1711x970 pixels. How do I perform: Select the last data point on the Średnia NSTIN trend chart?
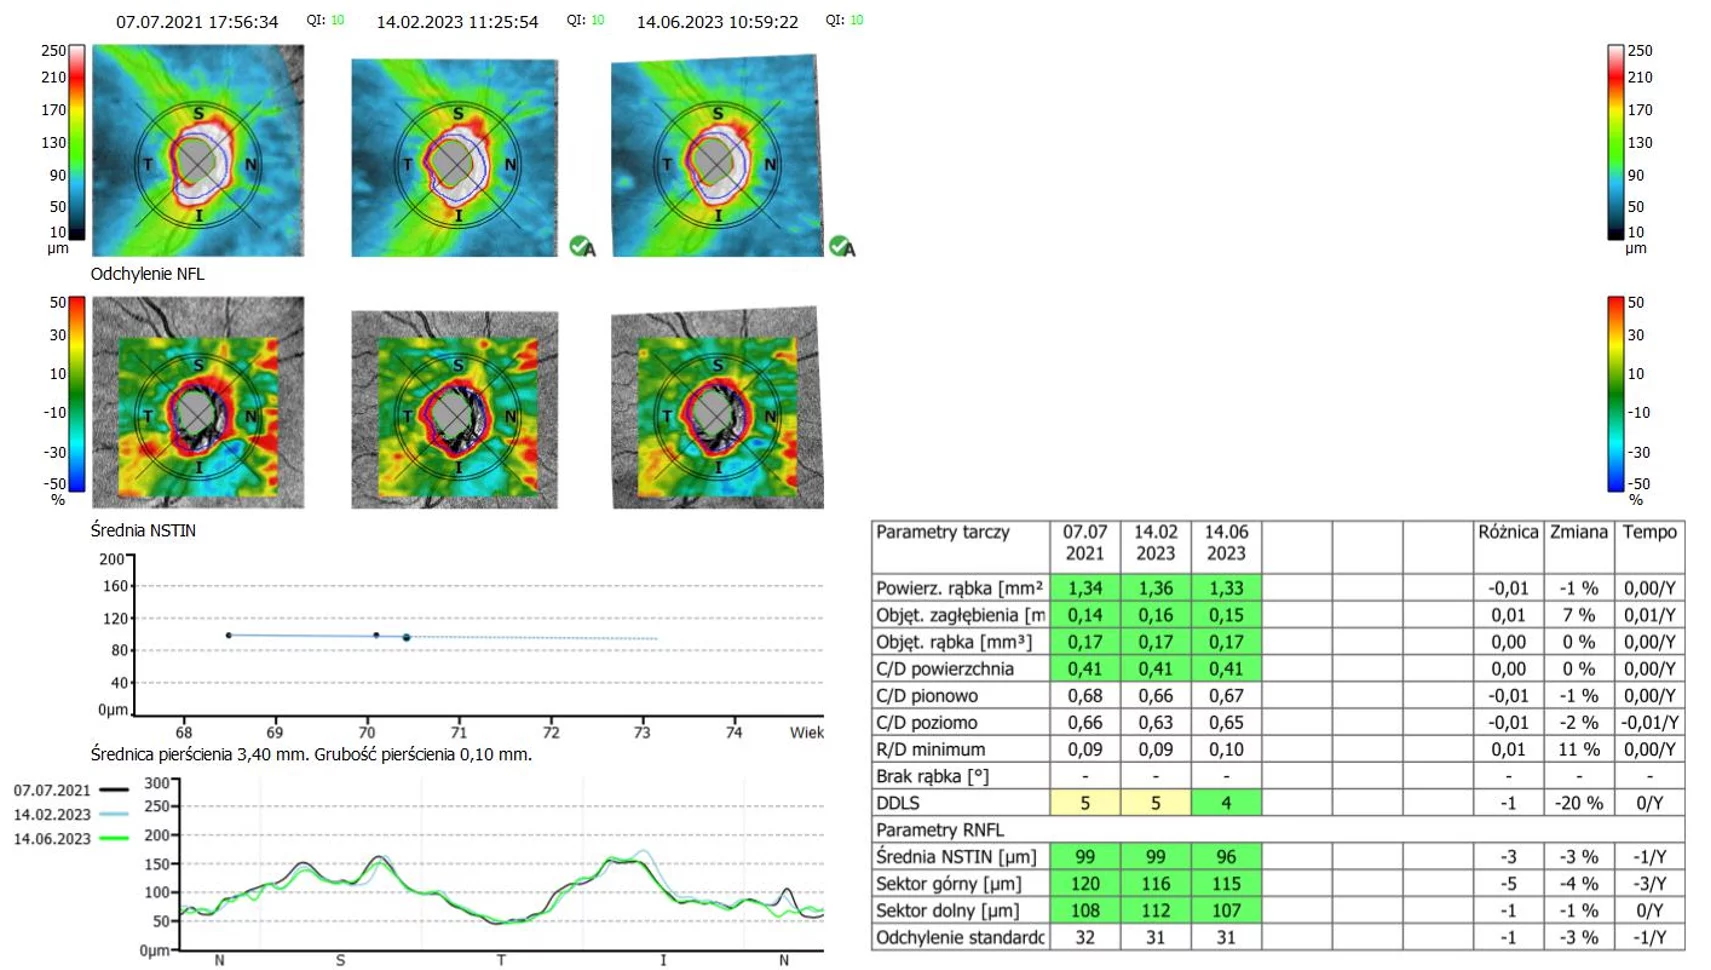tap(406, 637)
